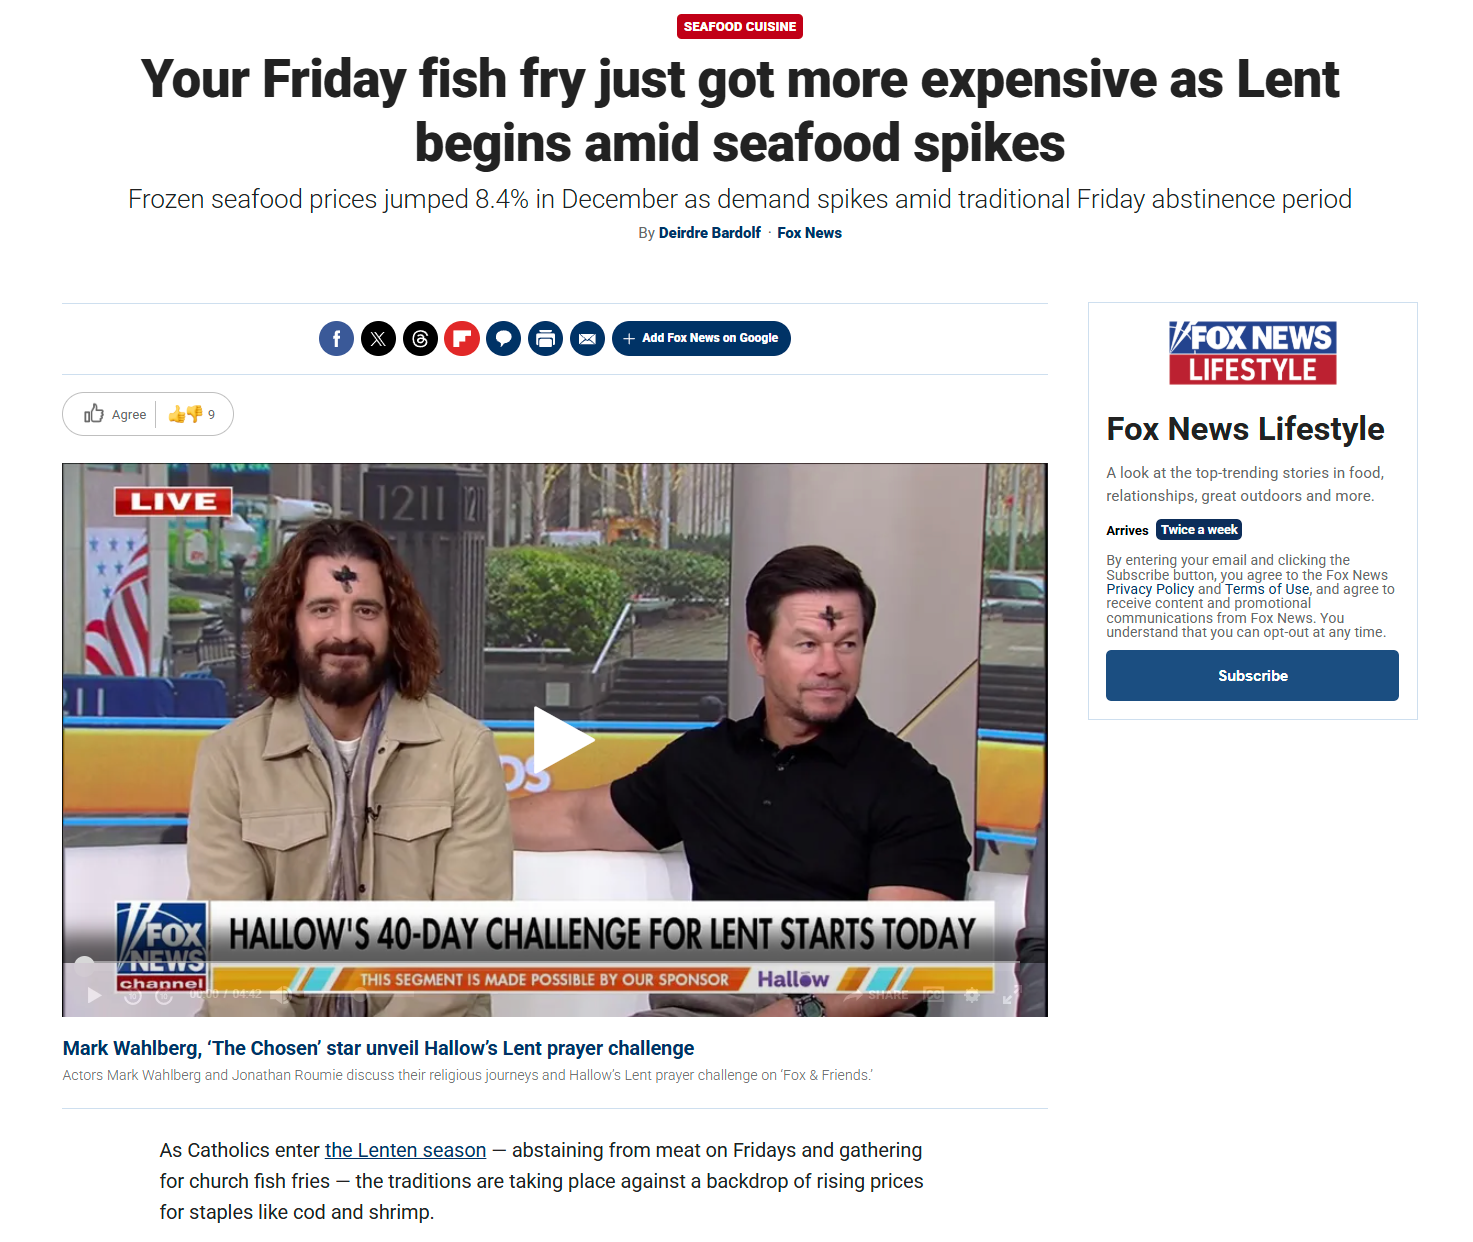This screenshot has height=1242, width=1473.
Task: Share article on X
Action: click(x=378, y=339)
